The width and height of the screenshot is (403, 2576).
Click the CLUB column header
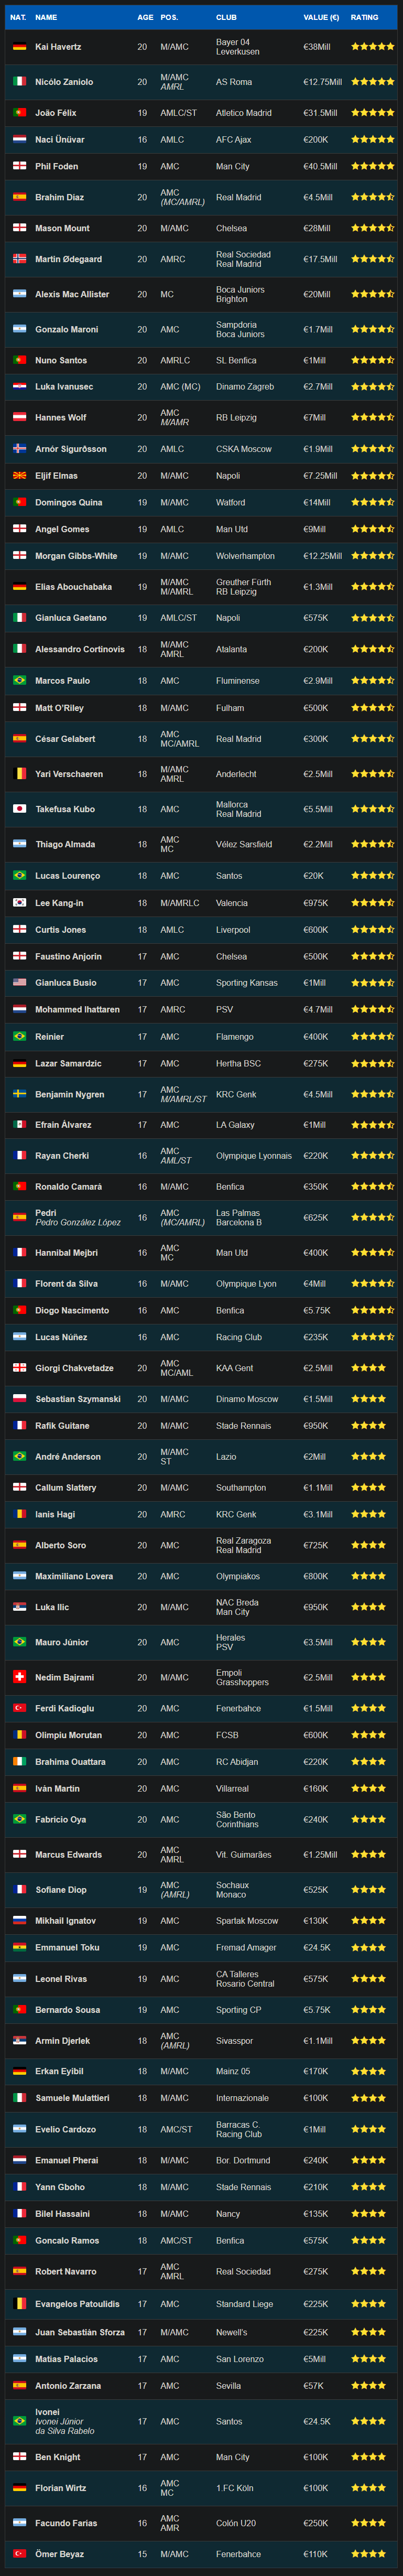pyautogui.click(x=226, y=17)
